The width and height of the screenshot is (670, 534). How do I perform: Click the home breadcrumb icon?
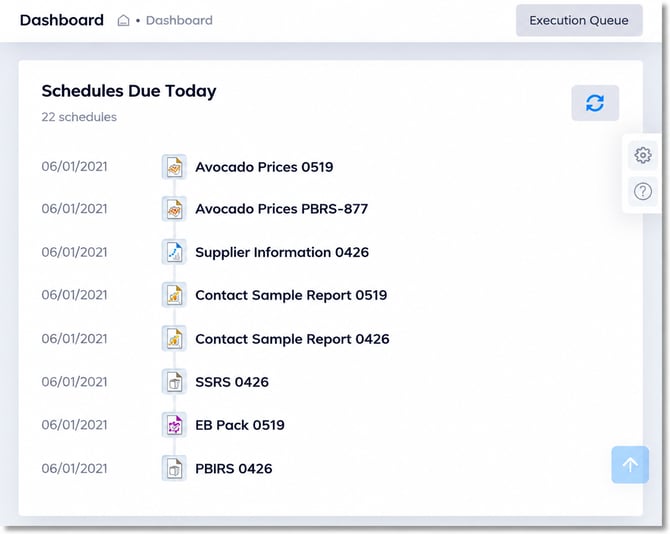pyautogui.click(x=123, y=20)
